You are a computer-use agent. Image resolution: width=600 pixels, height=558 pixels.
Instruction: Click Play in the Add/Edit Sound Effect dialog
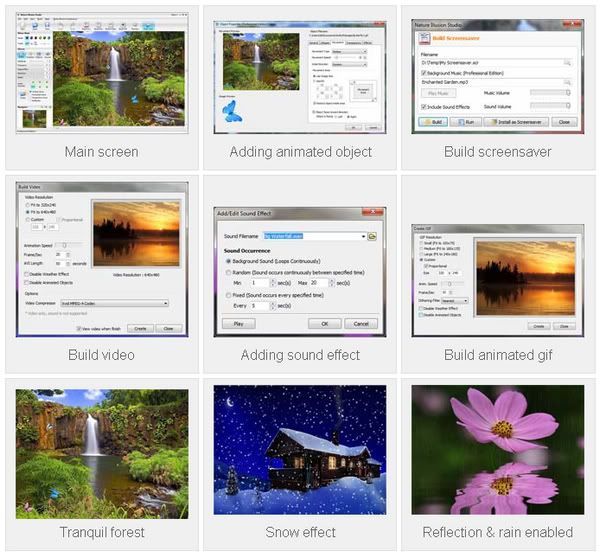[238, 324]
